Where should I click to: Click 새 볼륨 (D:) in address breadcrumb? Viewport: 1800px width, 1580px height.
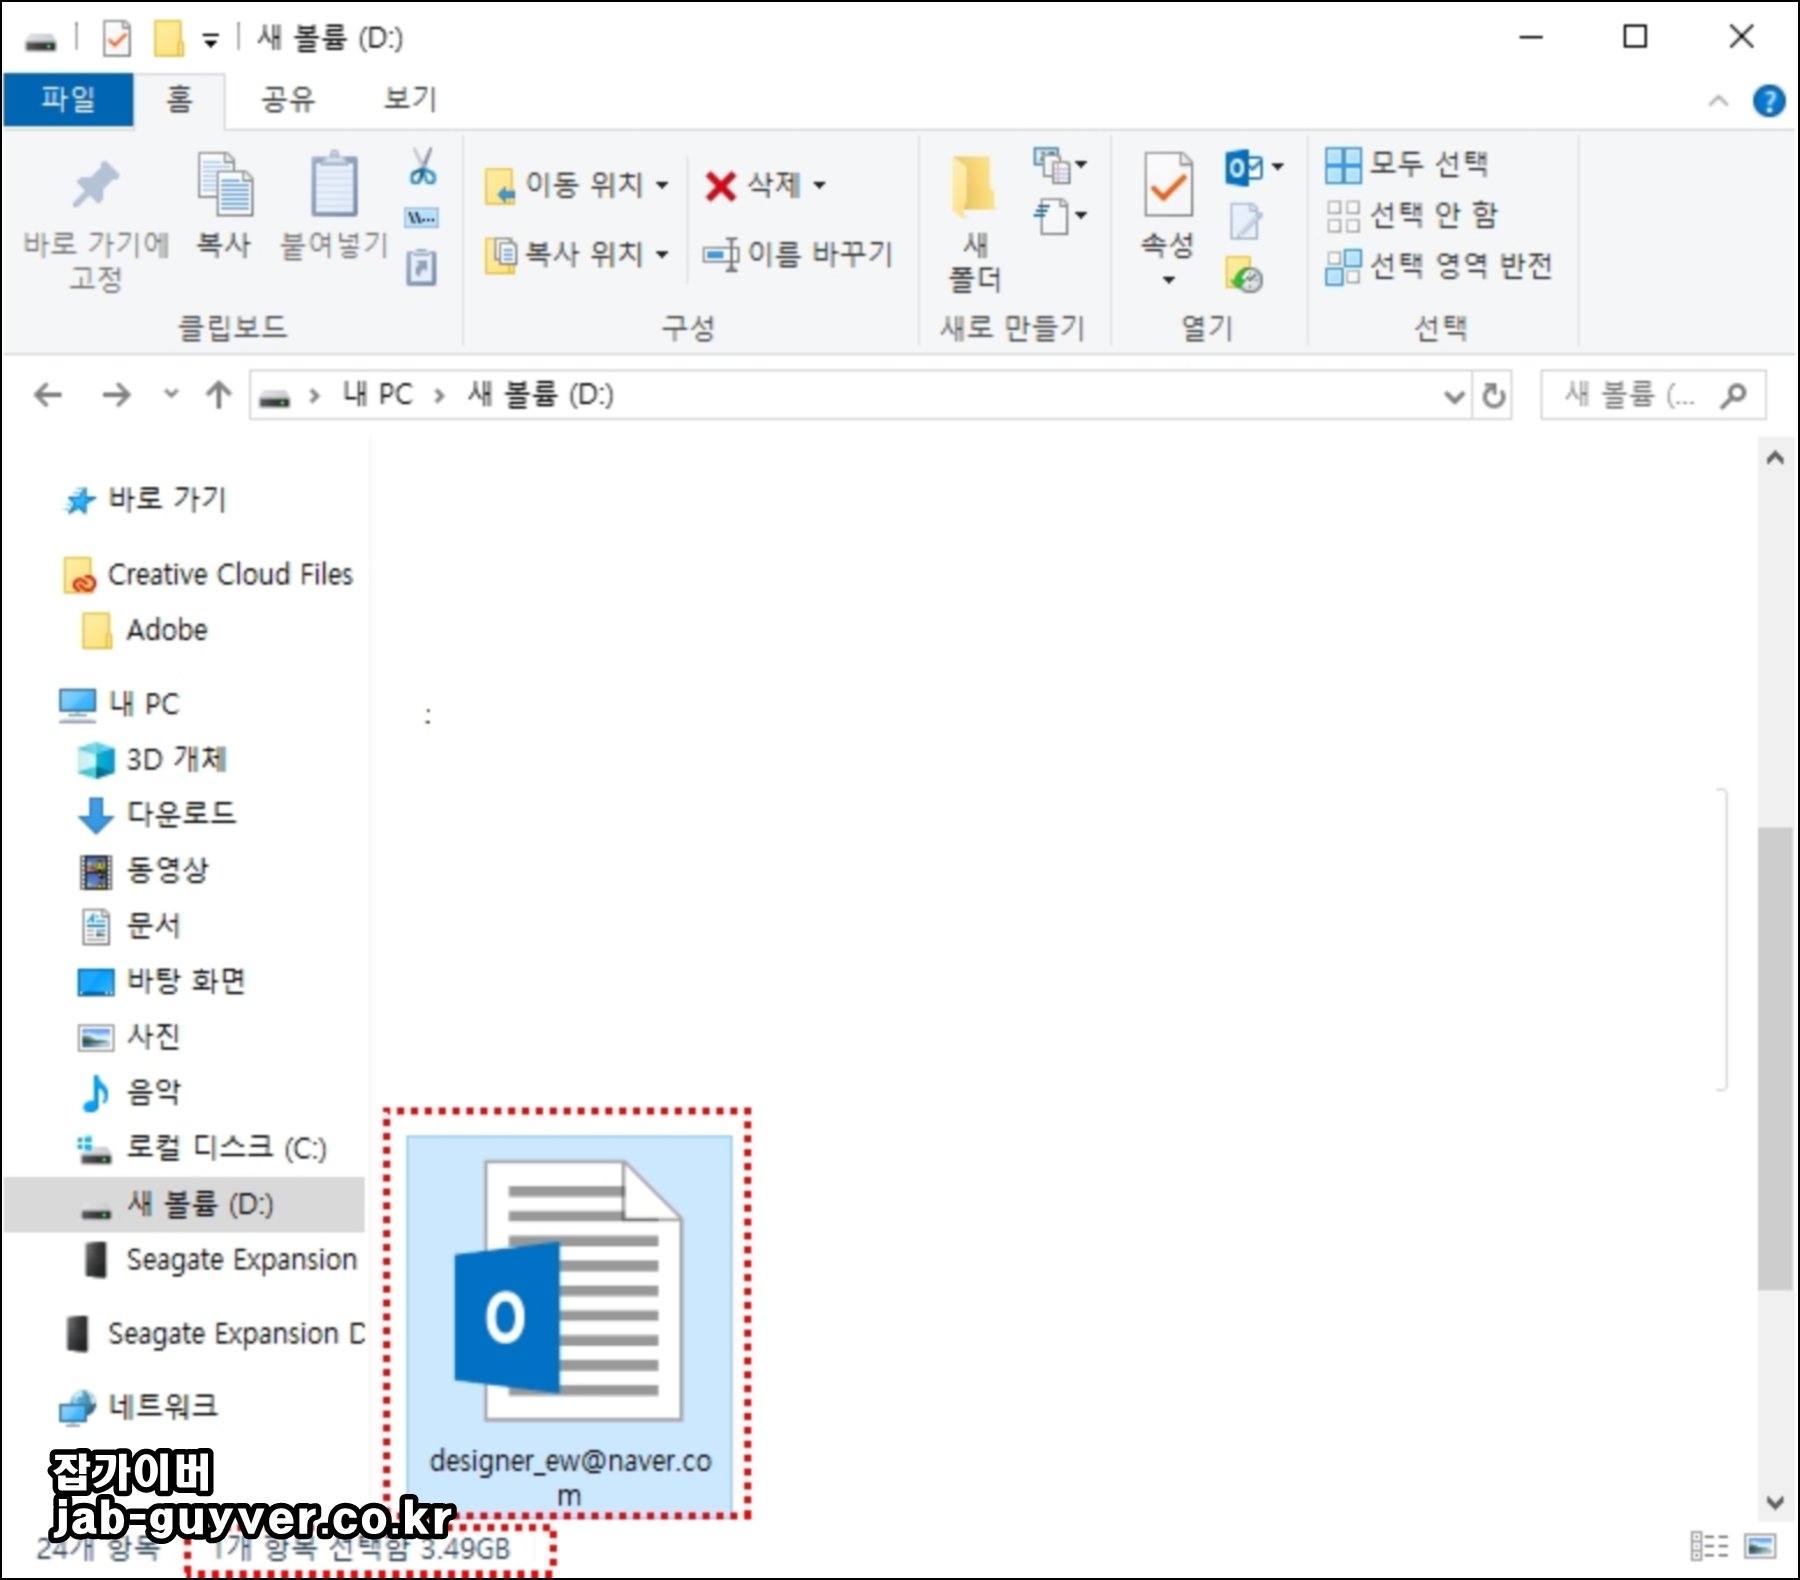click(x=540, y=395)
